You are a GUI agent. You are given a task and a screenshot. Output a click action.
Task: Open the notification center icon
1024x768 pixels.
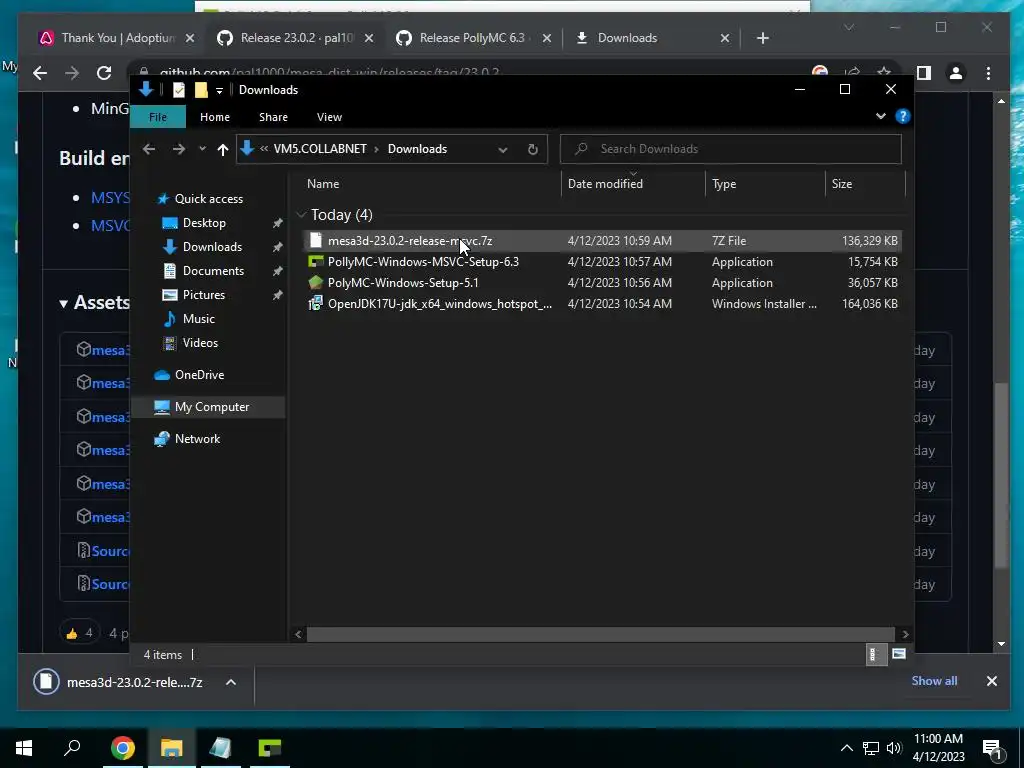click(x=992, y=748)
